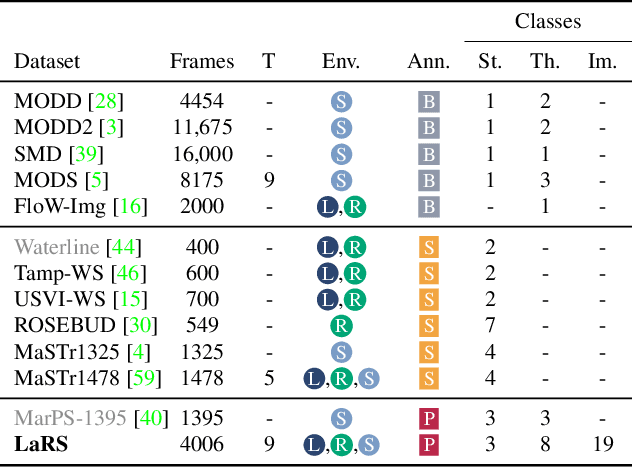The image size is (632, 468).
Task: Click the R environment icon in ROSEBUD row
Action: 341,325
